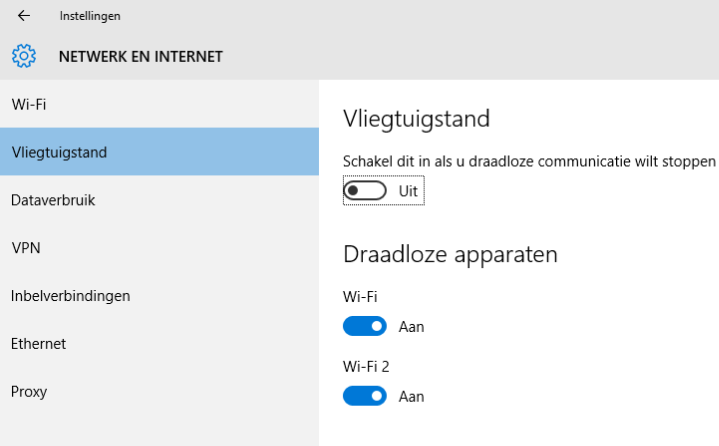719x446 pixels.
Task: Click the Aan label under Wi-Fi
Action: pyautogui.click(x=411, y=326)
